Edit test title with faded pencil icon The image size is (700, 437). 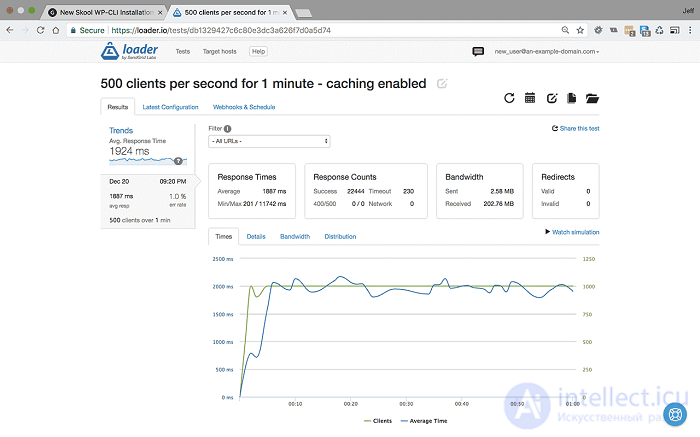coord(442,83)
